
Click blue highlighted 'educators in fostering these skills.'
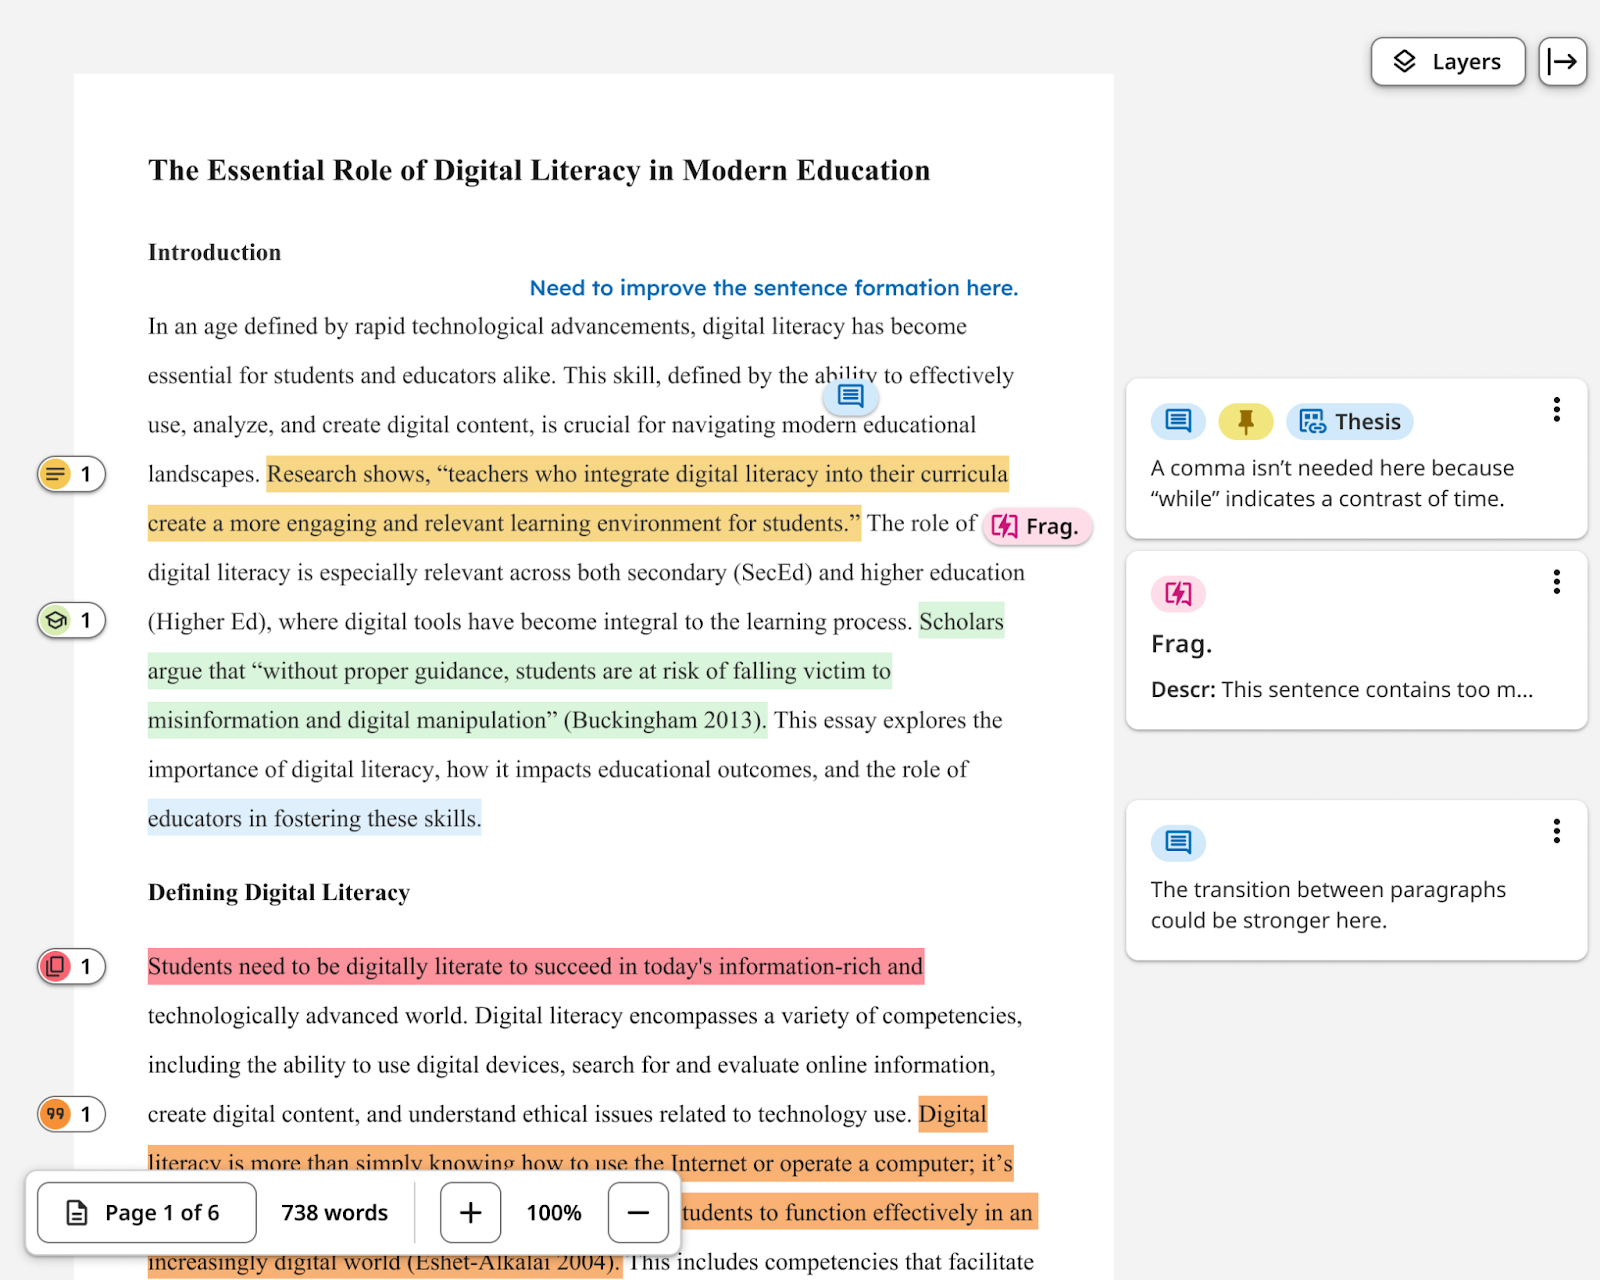314,818
